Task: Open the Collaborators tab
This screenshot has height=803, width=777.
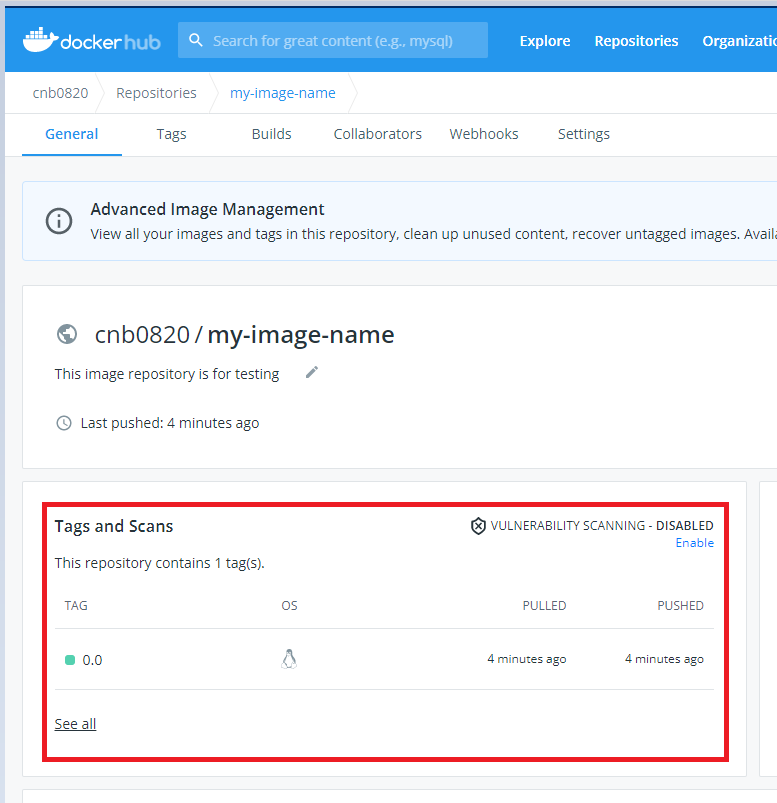Action: pyautogui.click(x=377, y=134)
